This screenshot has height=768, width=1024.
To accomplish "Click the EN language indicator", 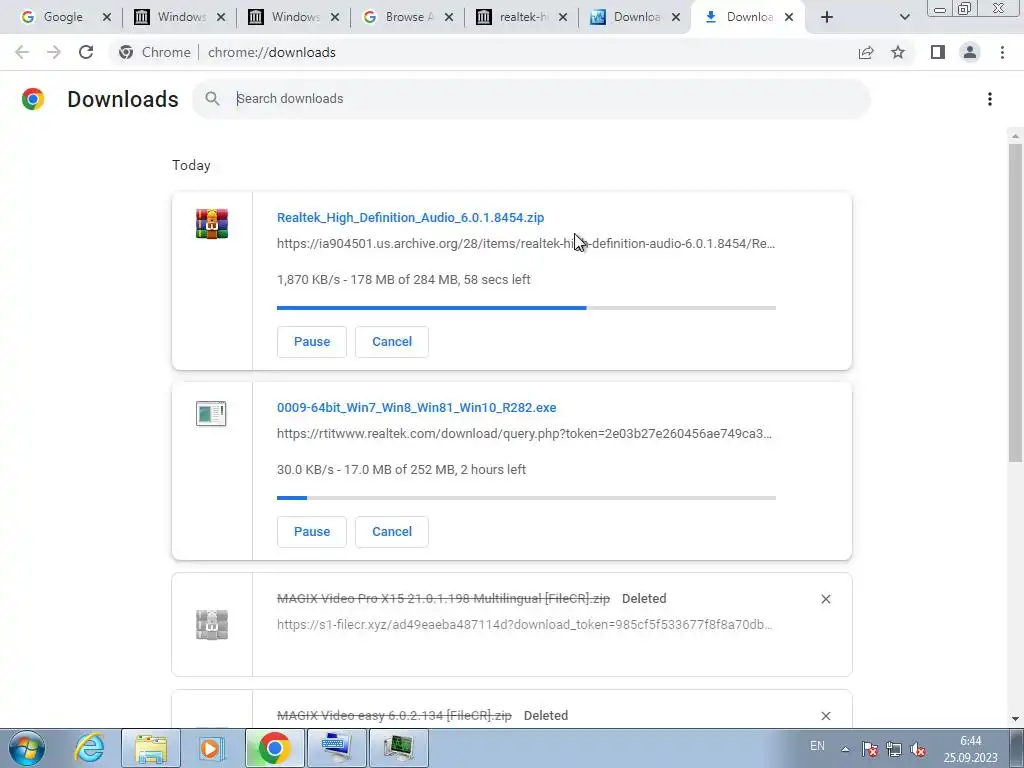I will tap(817, 746).
